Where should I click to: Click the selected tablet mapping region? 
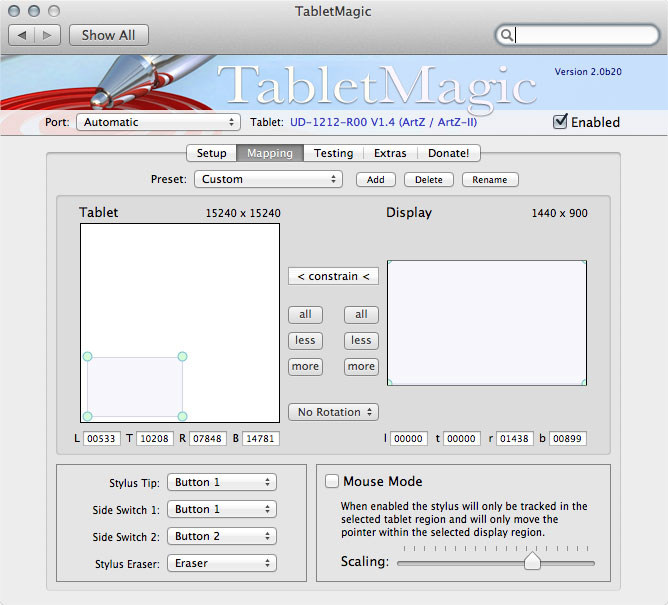tap(135, 386)
